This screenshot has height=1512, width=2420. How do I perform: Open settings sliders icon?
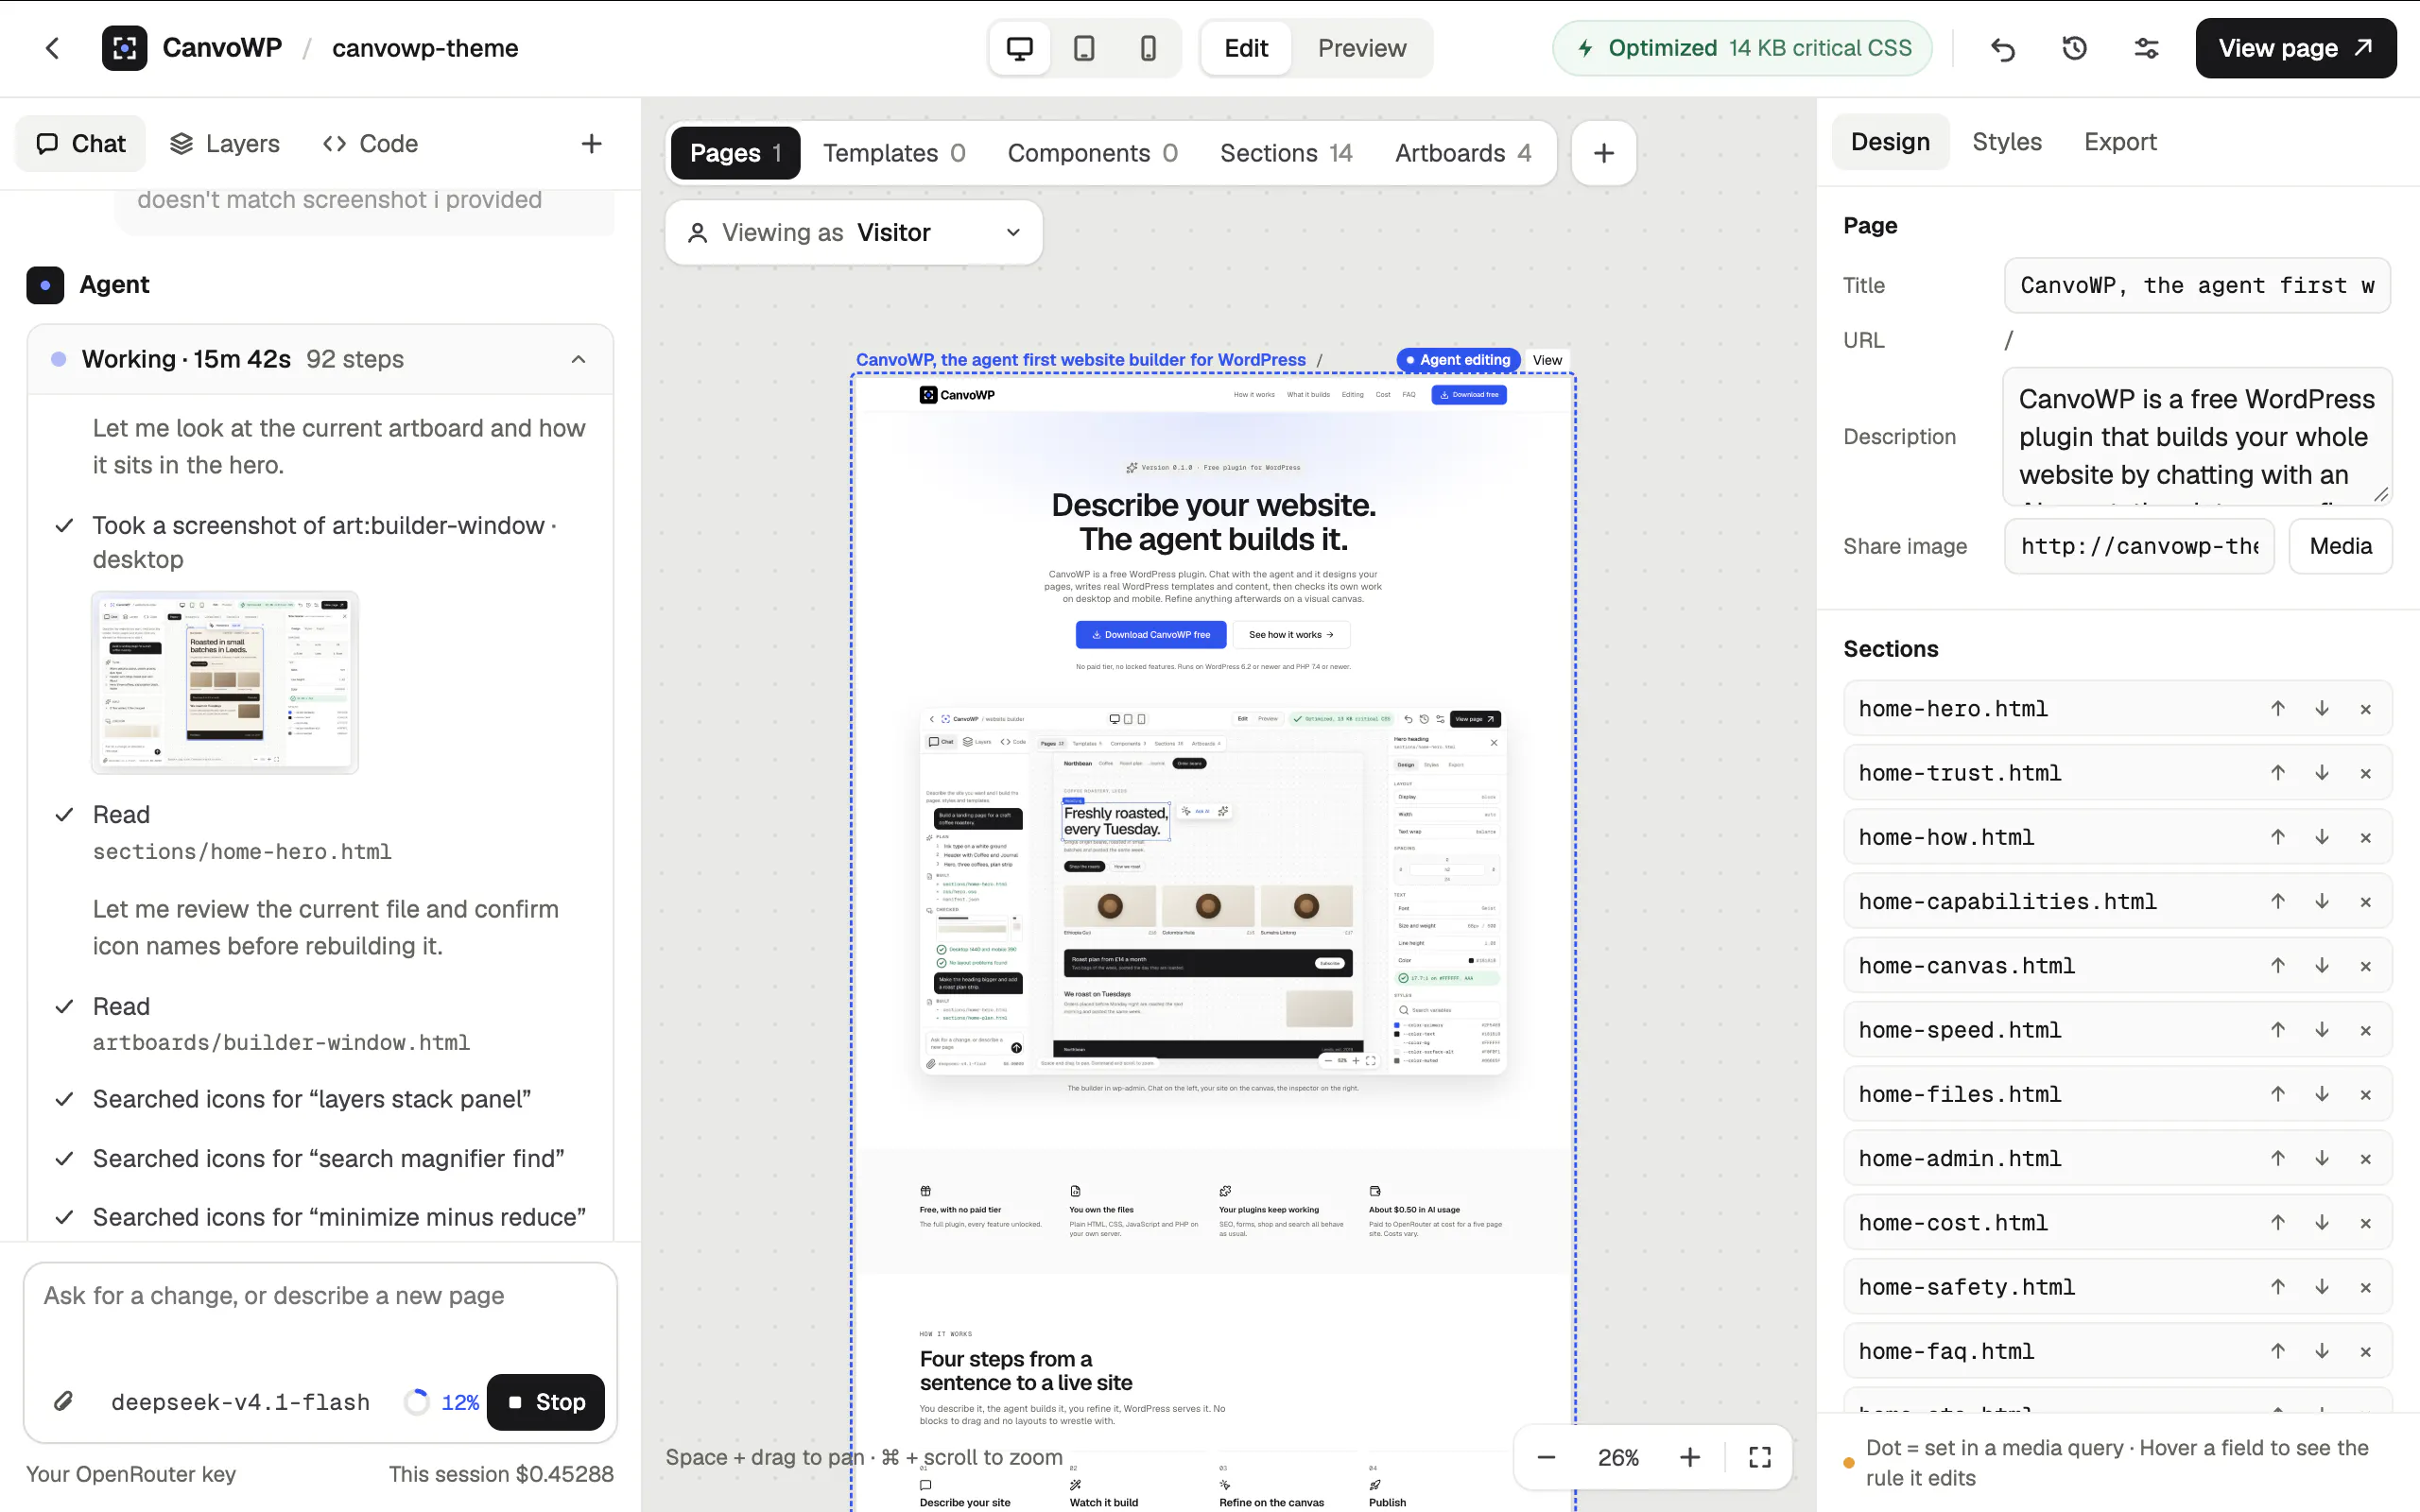pyautogui.click(x=2146, y=48)
